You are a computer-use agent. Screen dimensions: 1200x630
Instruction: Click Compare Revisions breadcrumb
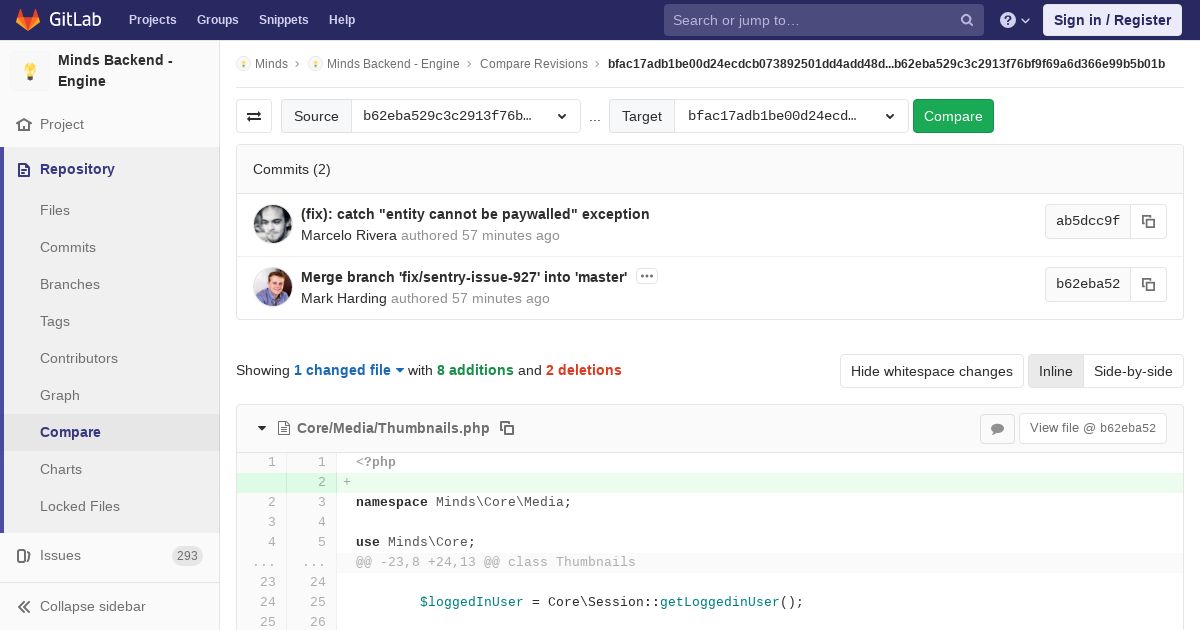coord(534,64)
